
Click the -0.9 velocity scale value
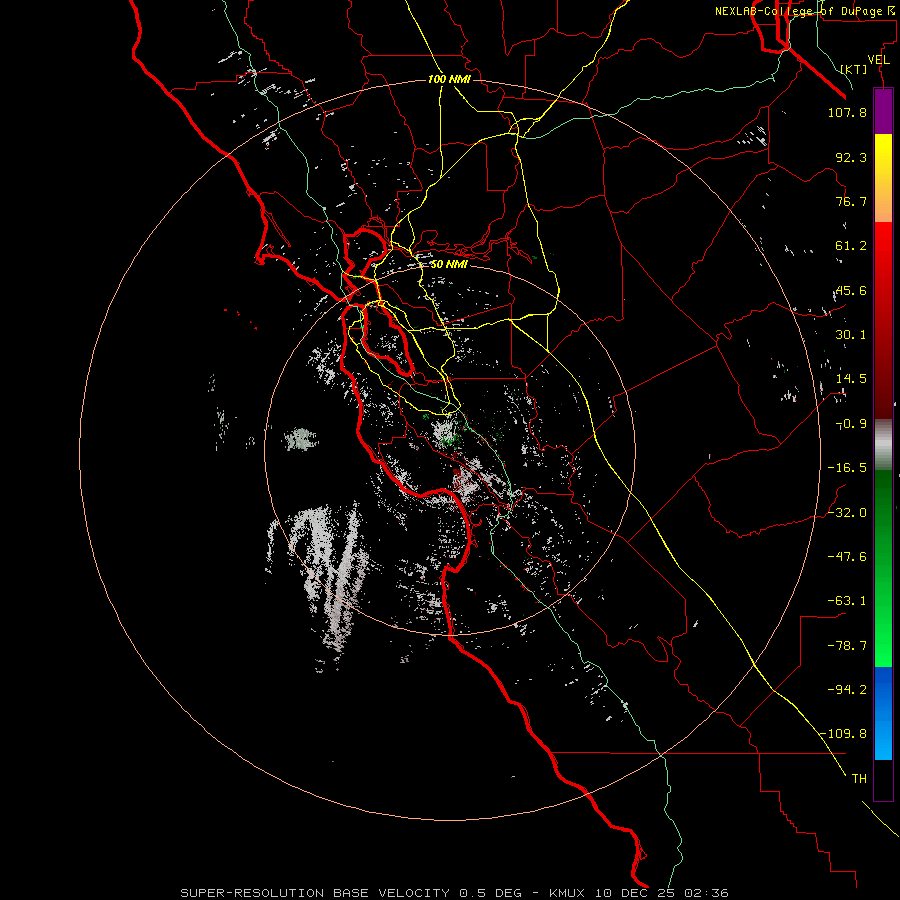pos(851,424)
